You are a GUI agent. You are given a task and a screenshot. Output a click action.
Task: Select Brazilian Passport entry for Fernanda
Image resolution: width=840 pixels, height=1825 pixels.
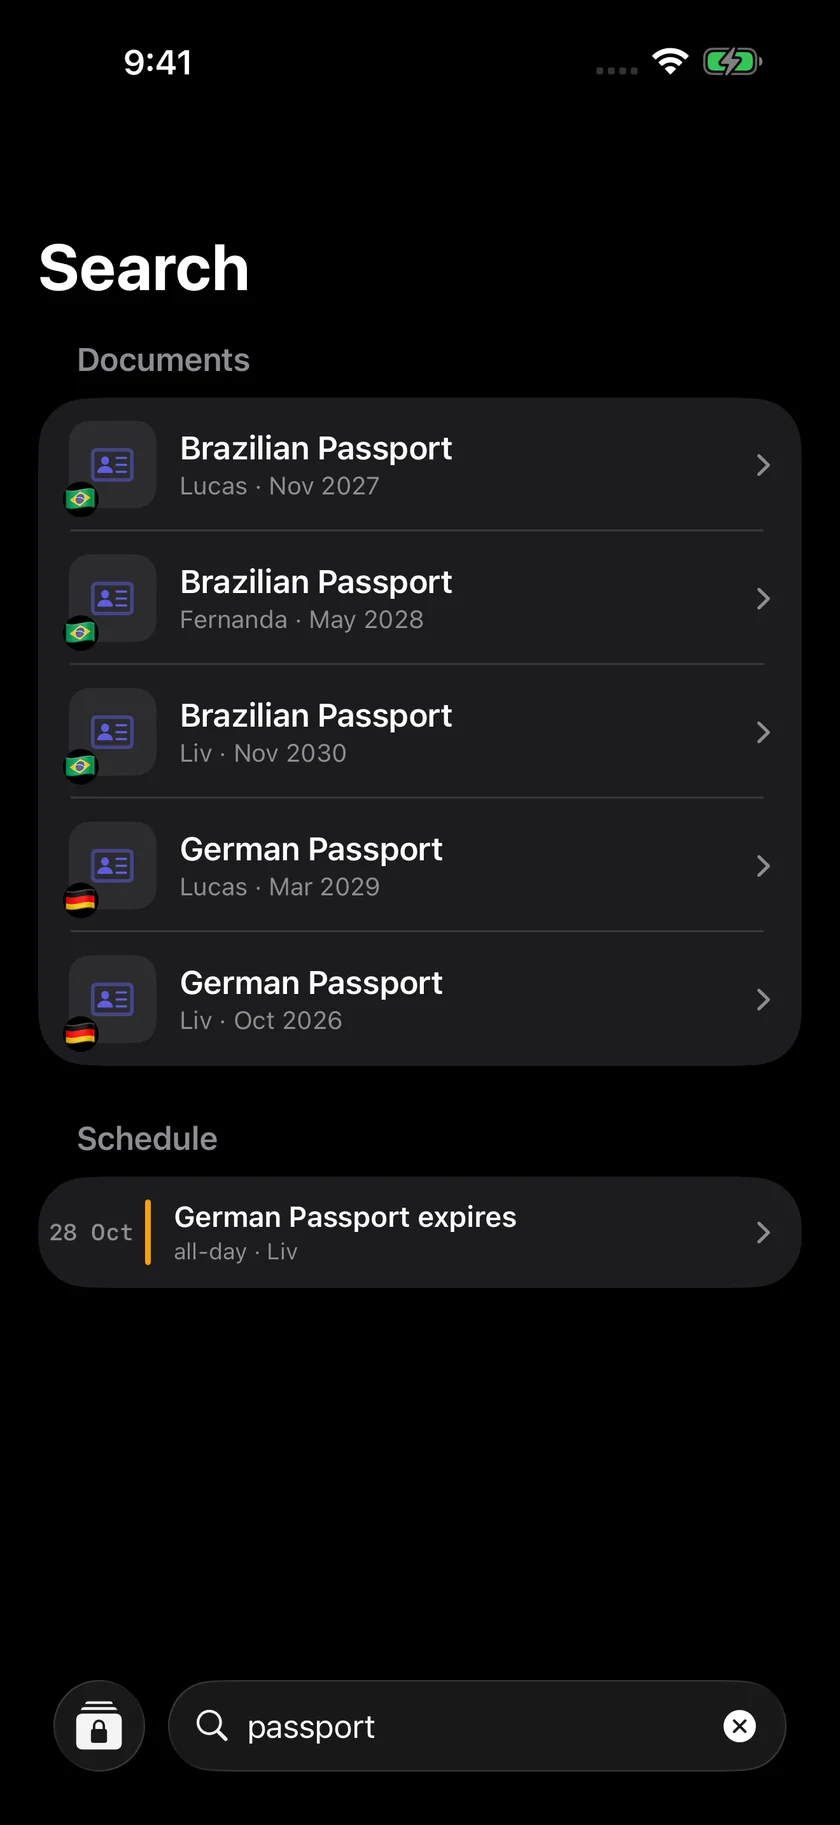(x=418, y=598)
